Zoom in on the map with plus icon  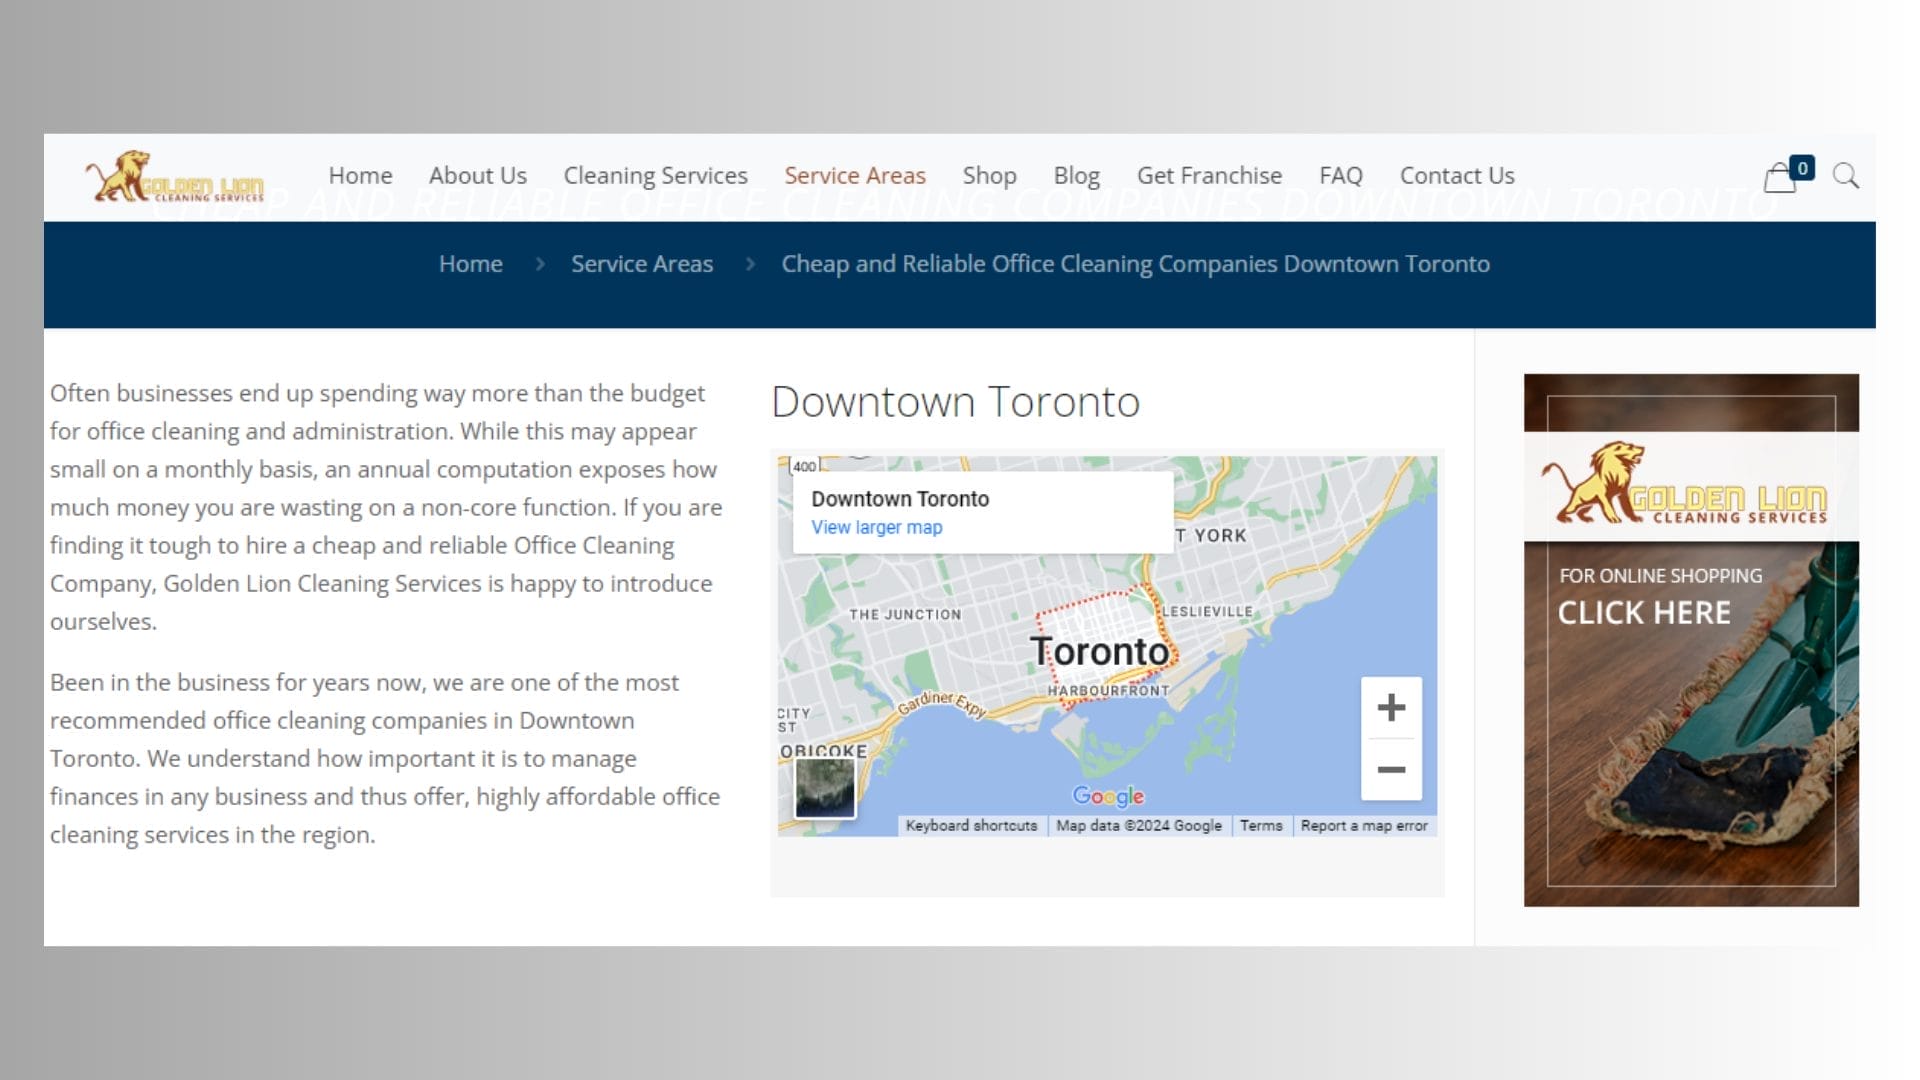1391,707
